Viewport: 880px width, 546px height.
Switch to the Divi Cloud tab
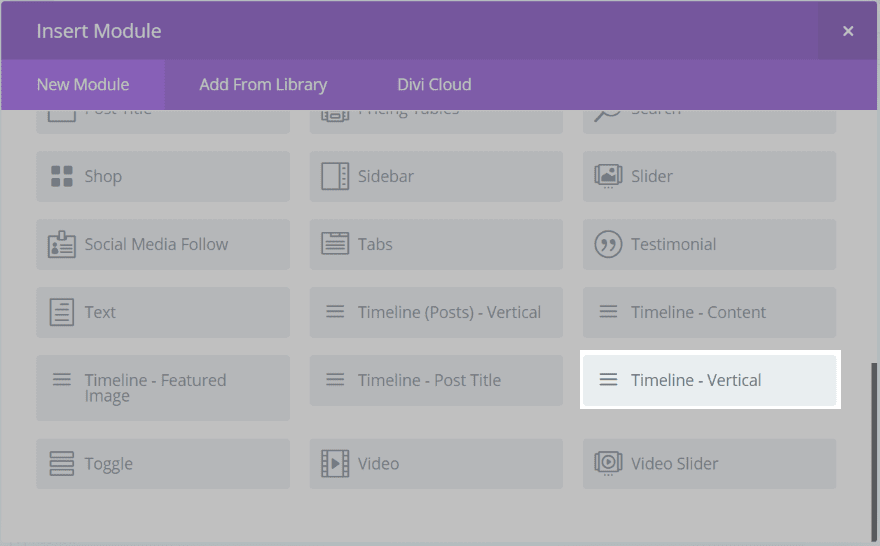434,85
